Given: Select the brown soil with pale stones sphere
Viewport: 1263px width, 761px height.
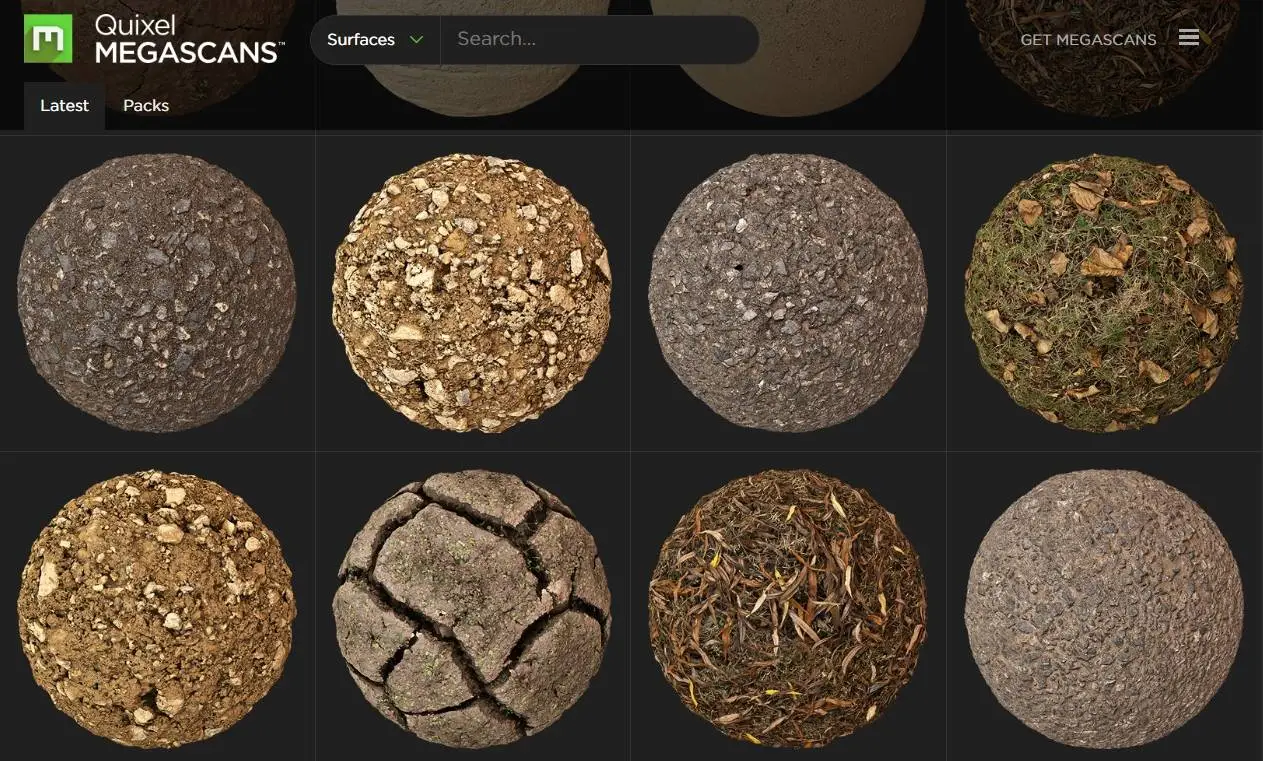Looking at the screenshot, I should pyautogui.click(x=157, y=609).
